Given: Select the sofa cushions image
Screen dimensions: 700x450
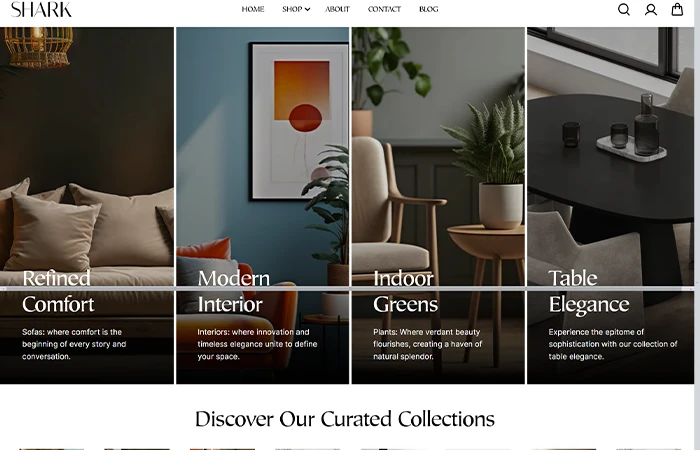Looking at the screenshot, I should point(87,205).
